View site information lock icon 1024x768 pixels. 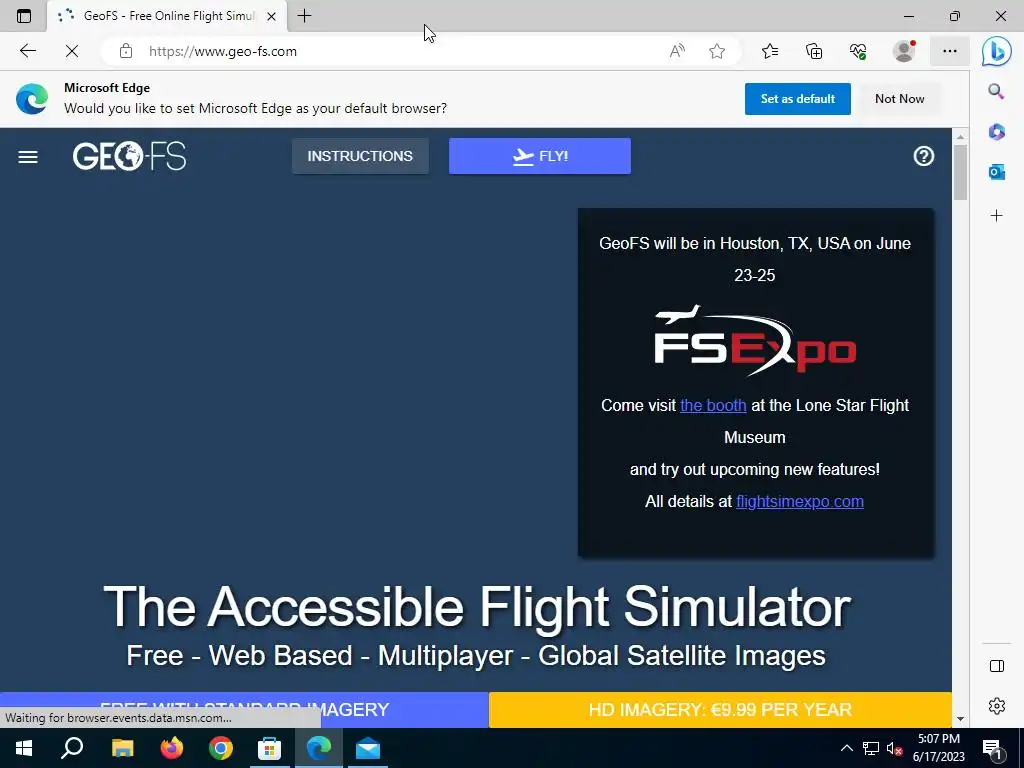click(126, 51)
